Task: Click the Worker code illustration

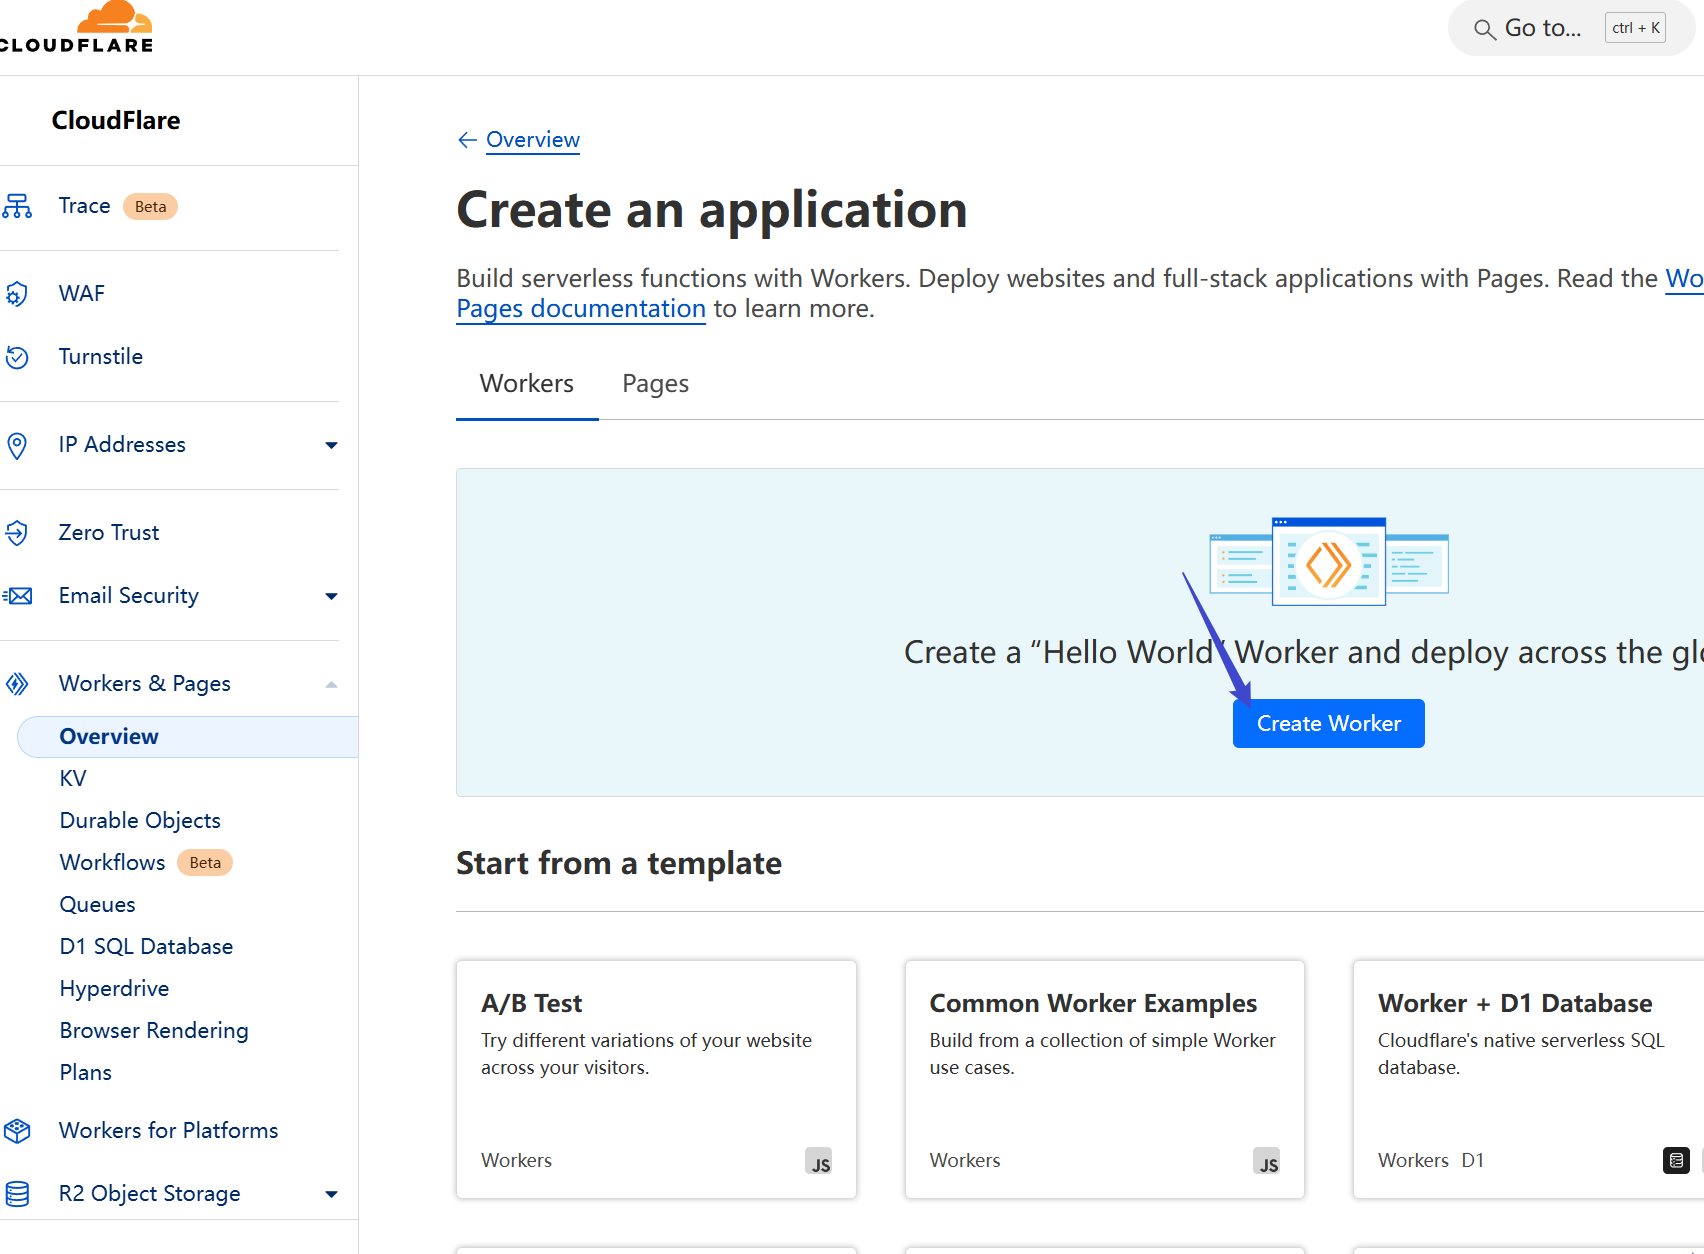Action: pyautogui.click(x=1329, y=561)
